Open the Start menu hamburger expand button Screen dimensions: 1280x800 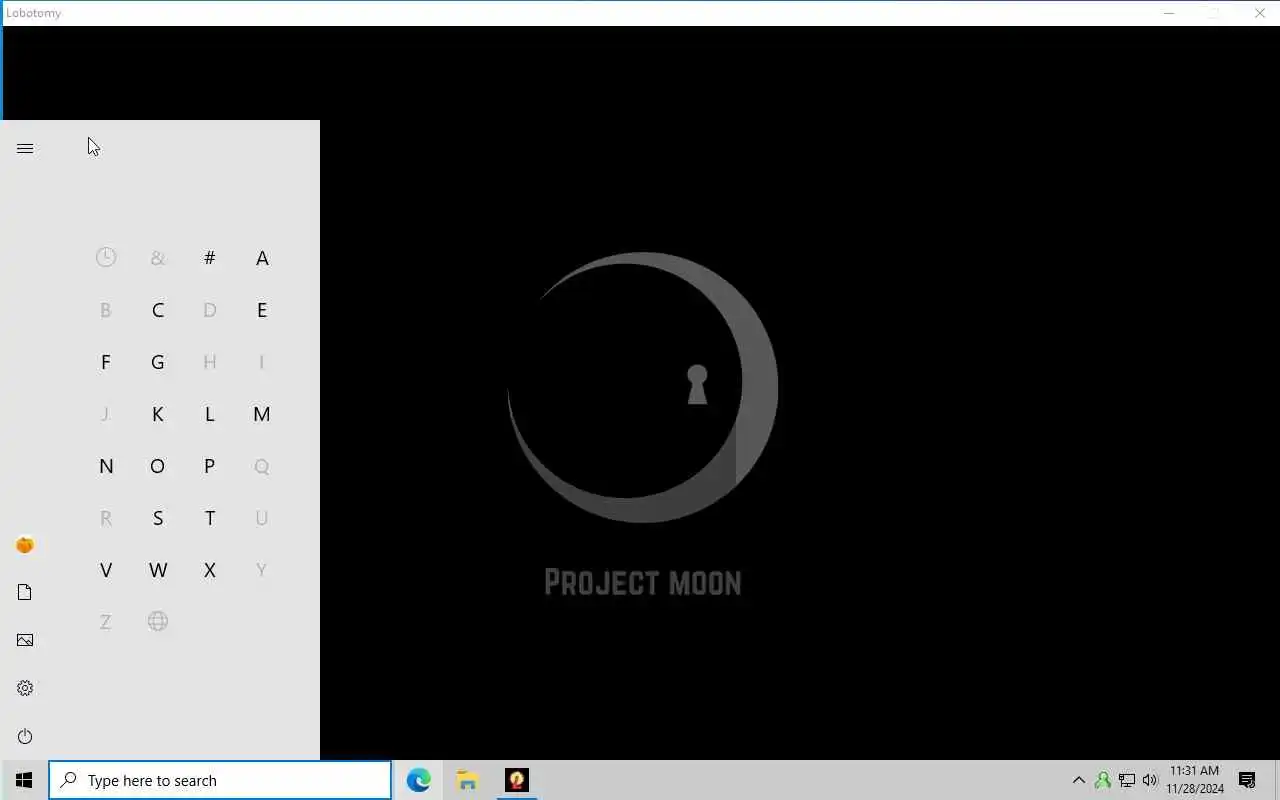coord(25,148)
